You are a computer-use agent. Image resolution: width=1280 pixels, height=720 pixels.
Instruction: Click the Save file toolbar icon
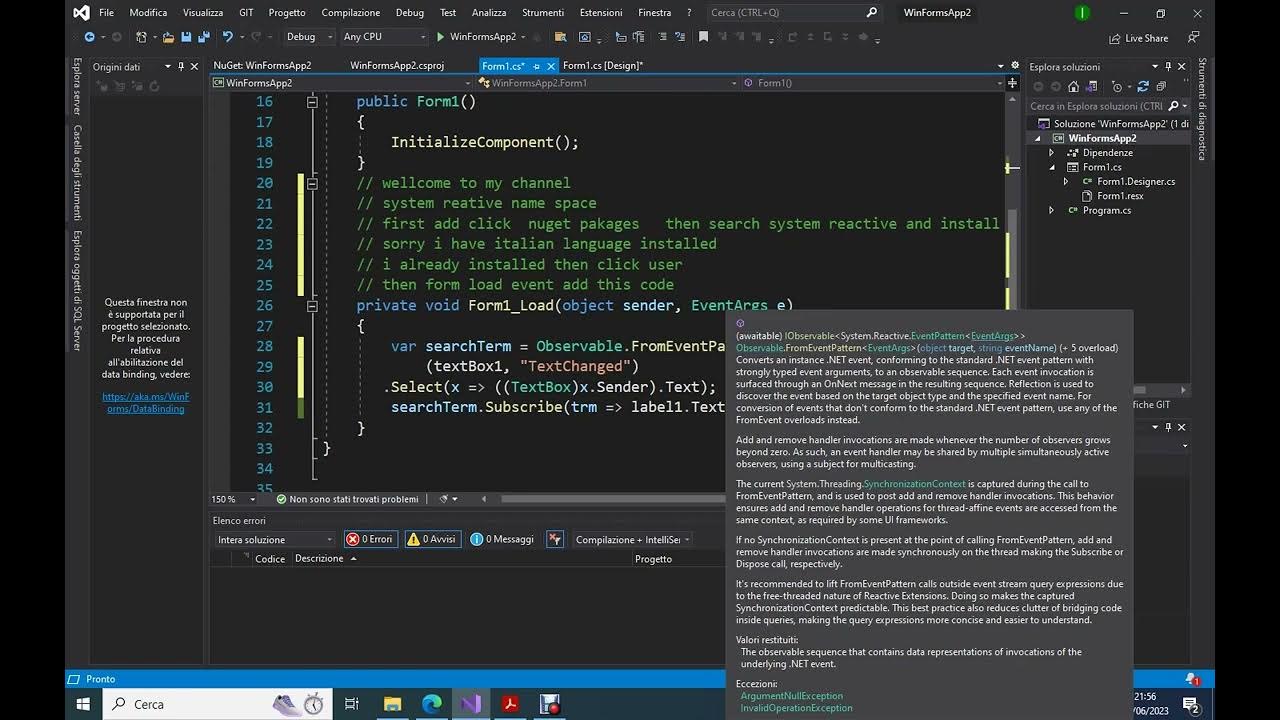[x=186, y=37]
